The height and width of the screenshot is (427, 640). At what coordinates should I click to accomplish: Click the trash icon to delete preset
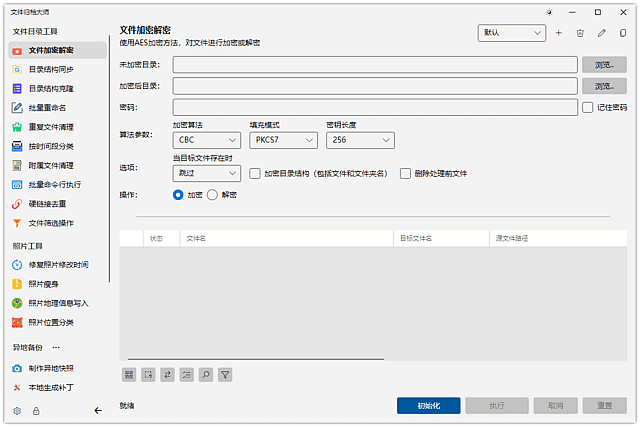pyautogui.click(x=580, y=33)
